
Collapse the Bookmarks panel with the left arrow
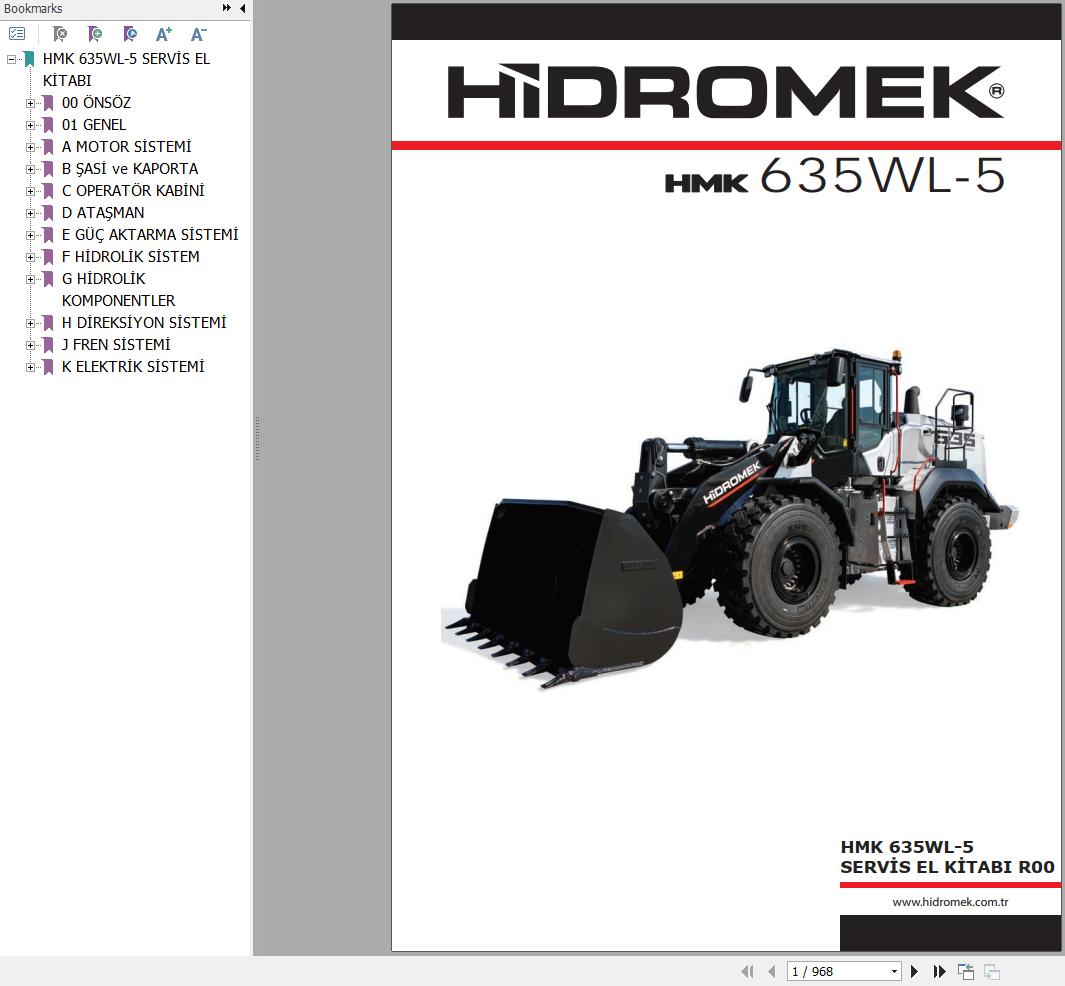(242, 8)
